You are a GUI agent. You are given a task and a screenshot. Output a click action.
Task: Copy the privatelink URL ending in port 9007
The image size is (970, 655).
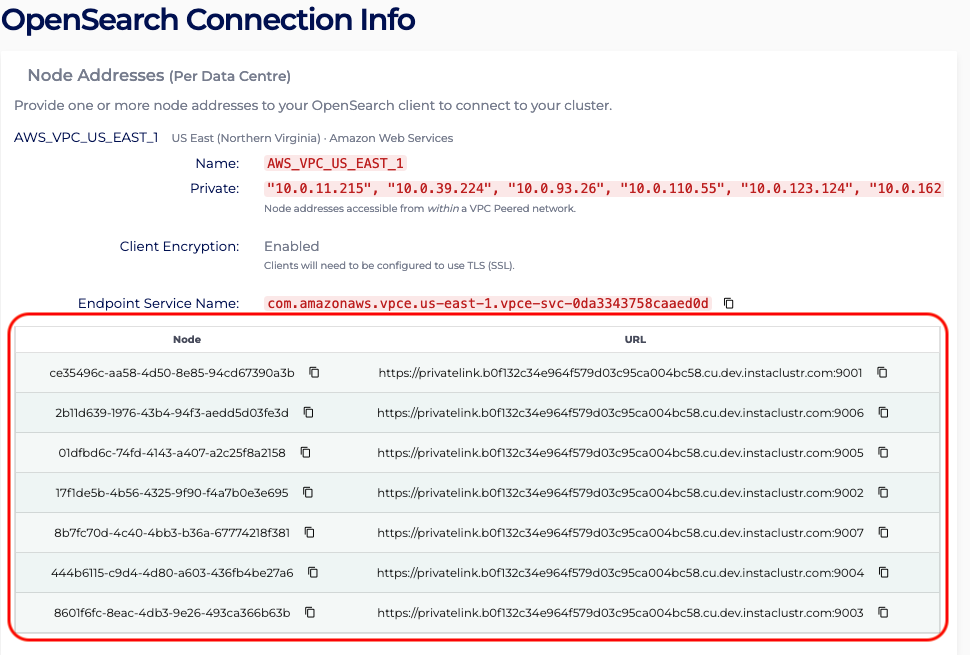coord(883,532)
